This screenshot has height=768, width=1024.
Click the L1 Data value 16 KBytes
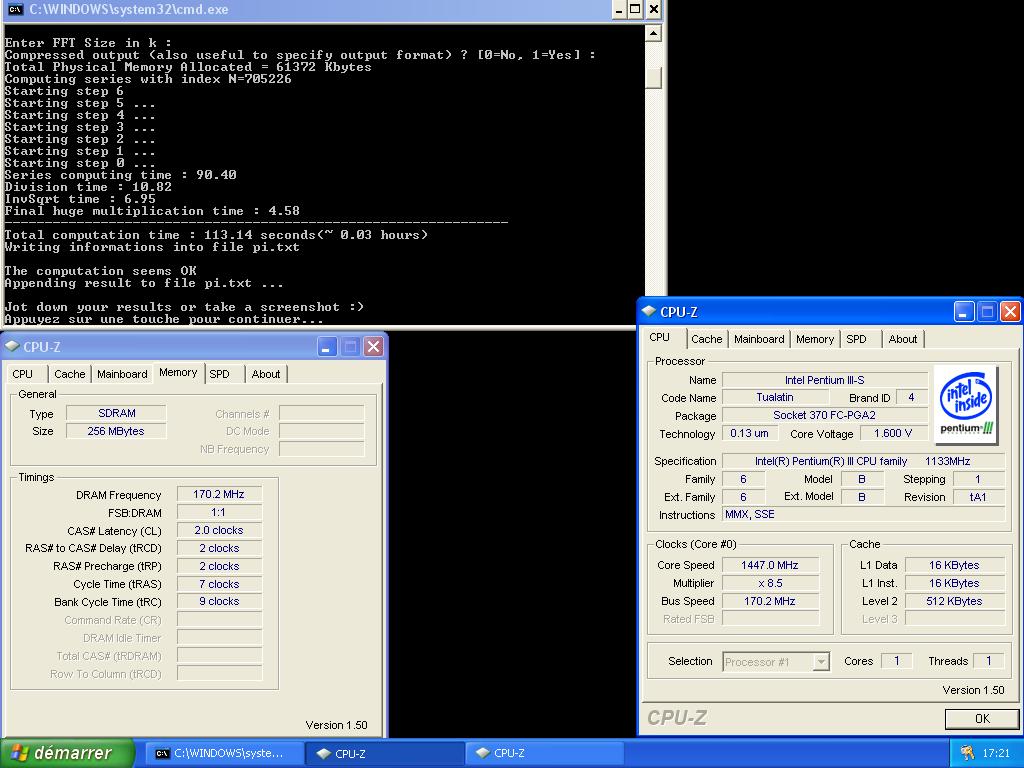point(954,565)
